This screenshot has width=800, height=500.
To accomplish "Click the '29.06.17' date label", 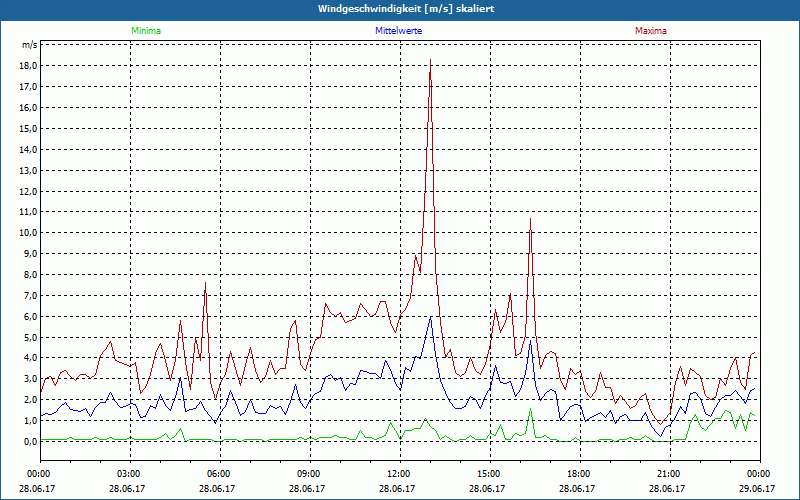I will 758,488.
